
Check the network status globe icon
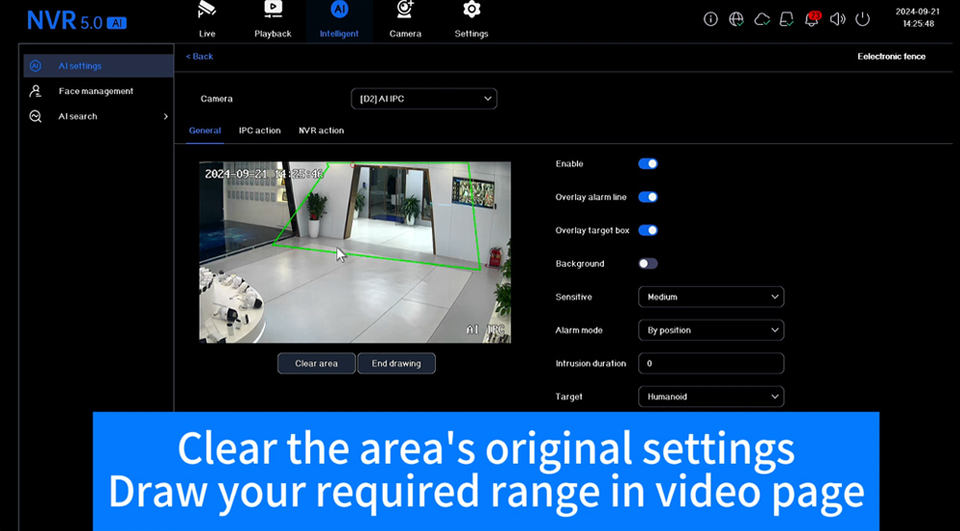point(736,19)
